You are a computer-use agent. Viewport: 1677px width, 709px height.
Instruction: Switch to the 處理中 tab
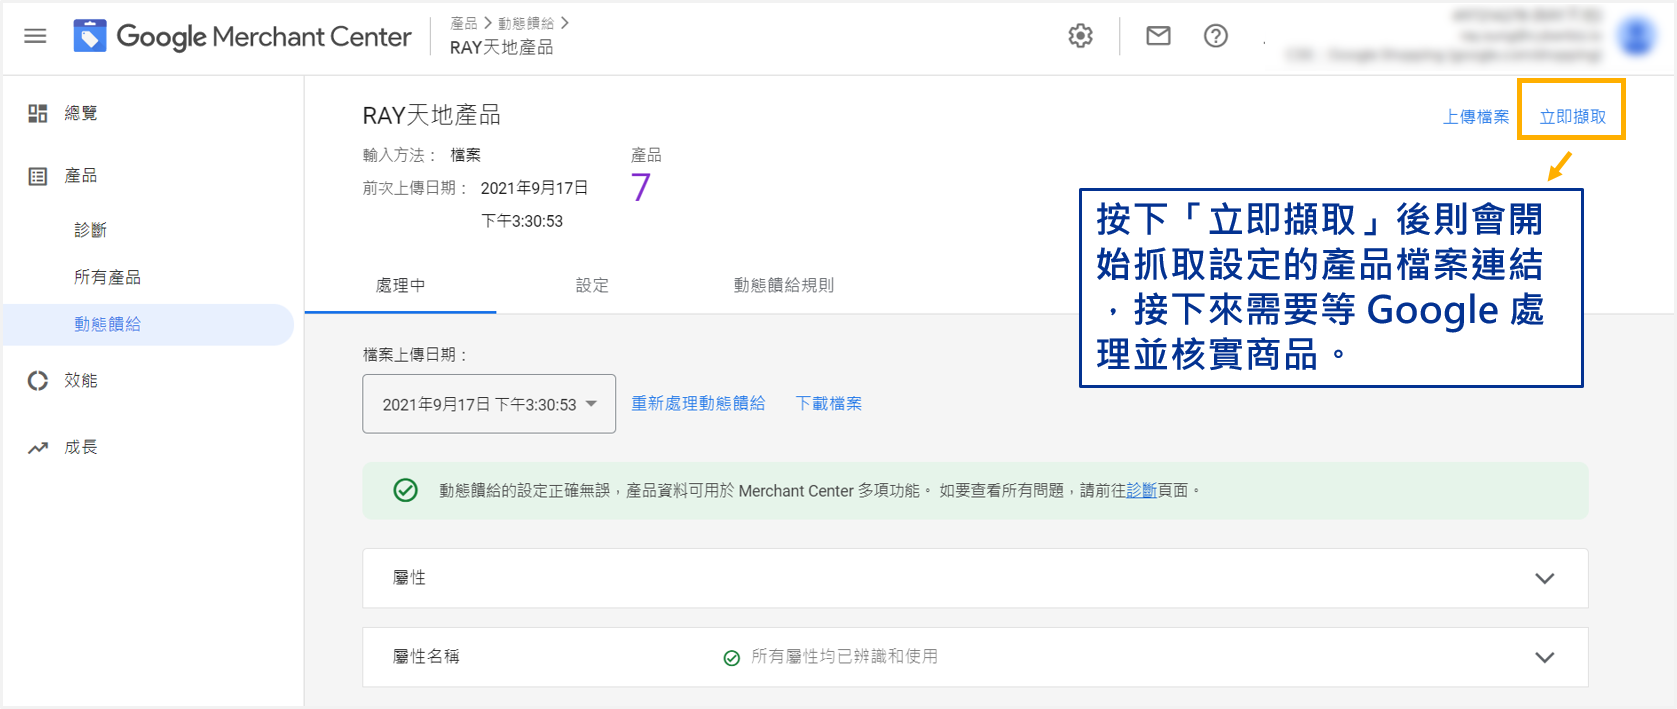[x=400, y=285]
